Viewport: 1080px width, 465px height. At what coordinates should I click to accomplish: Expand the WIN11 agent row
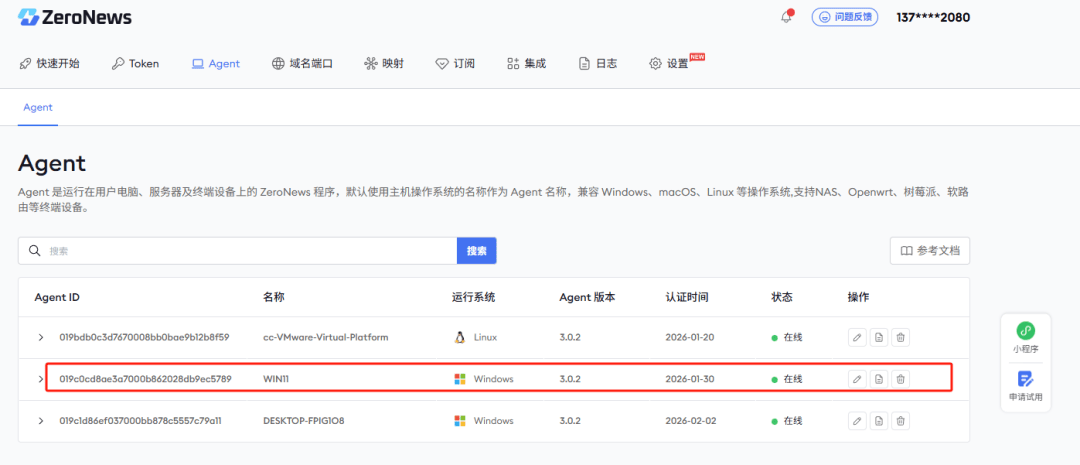point(41,379)
